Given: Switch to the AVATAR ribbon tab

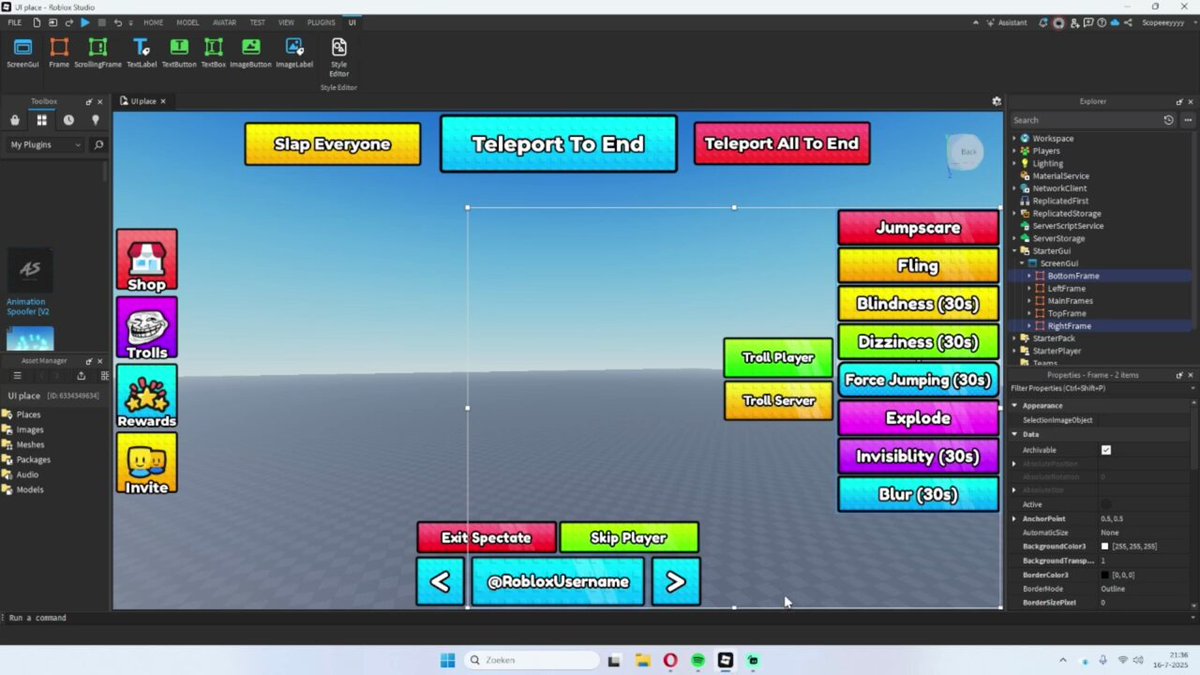Looking at the screenshot, I should (224, 22).
